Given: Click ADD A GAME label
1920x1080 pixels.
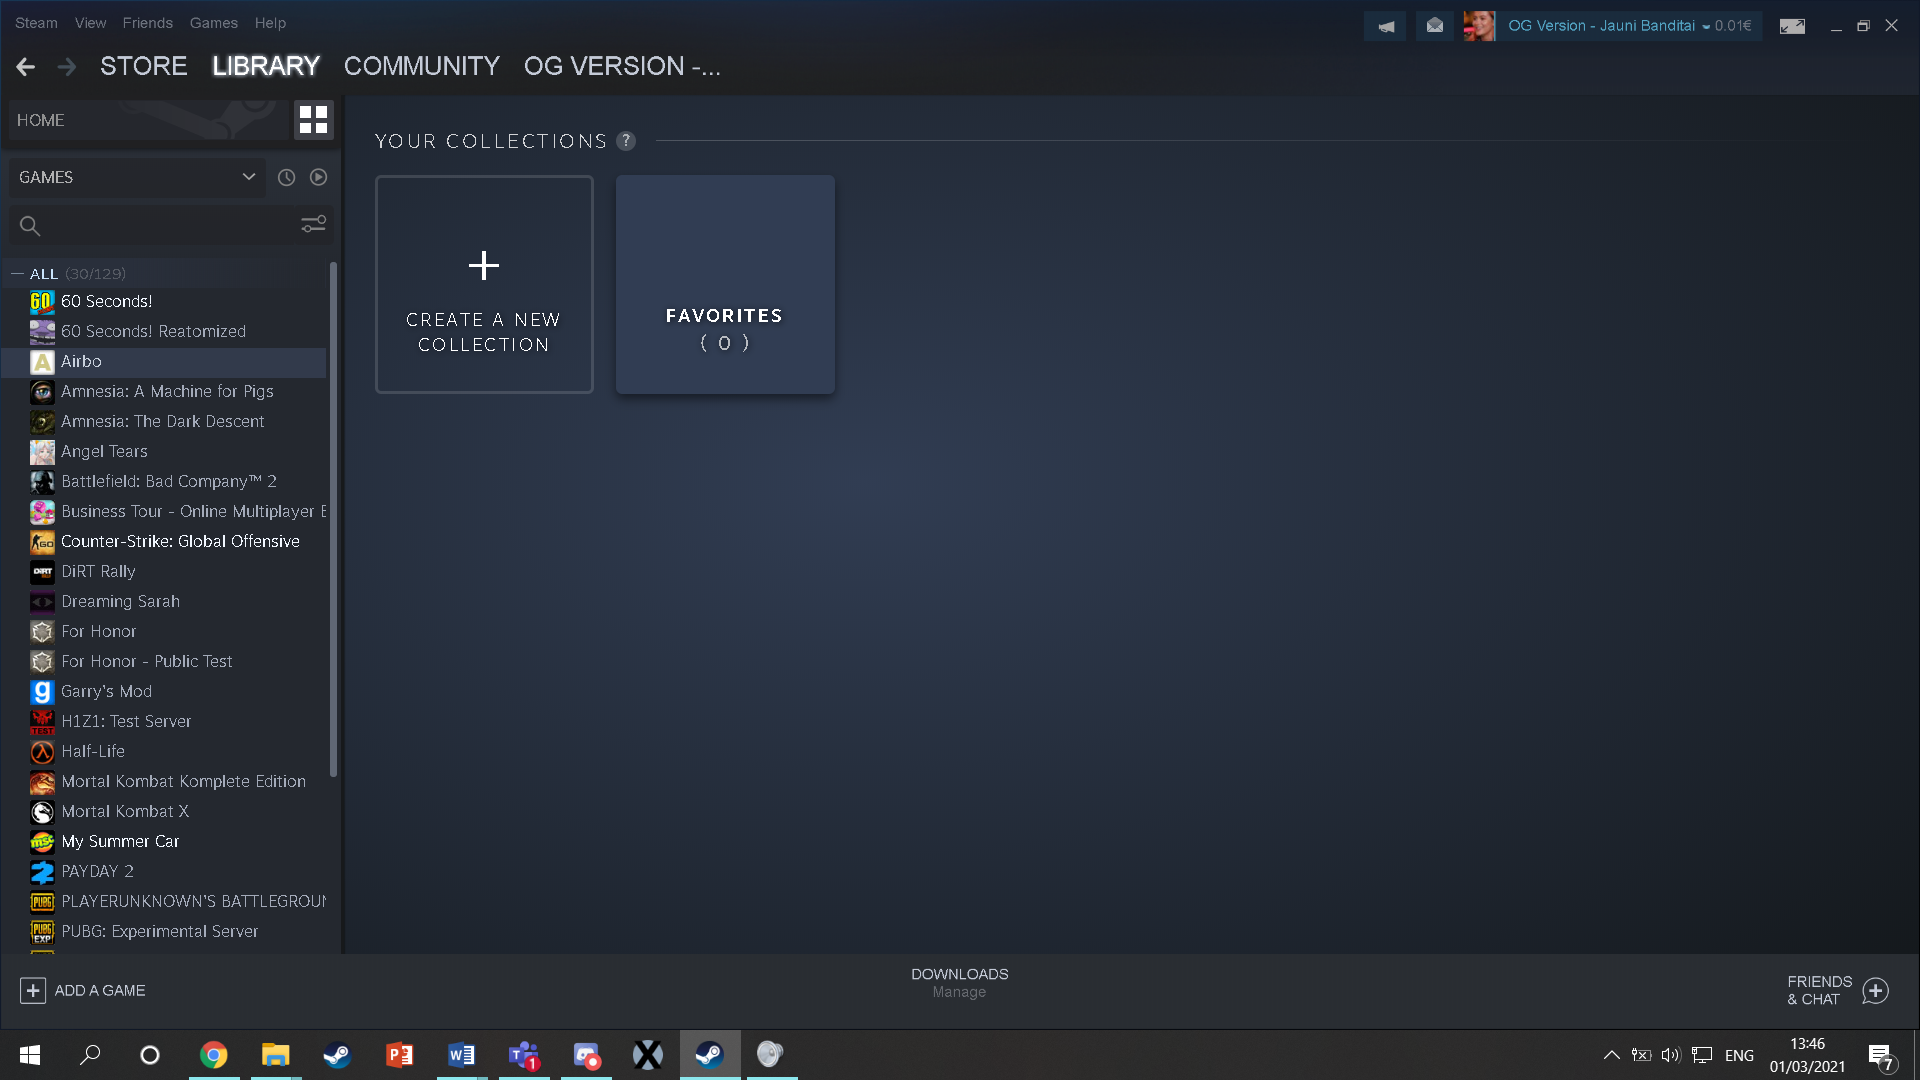Looking at the screenshot, I should pyautogui.click(x=100, y=990).
